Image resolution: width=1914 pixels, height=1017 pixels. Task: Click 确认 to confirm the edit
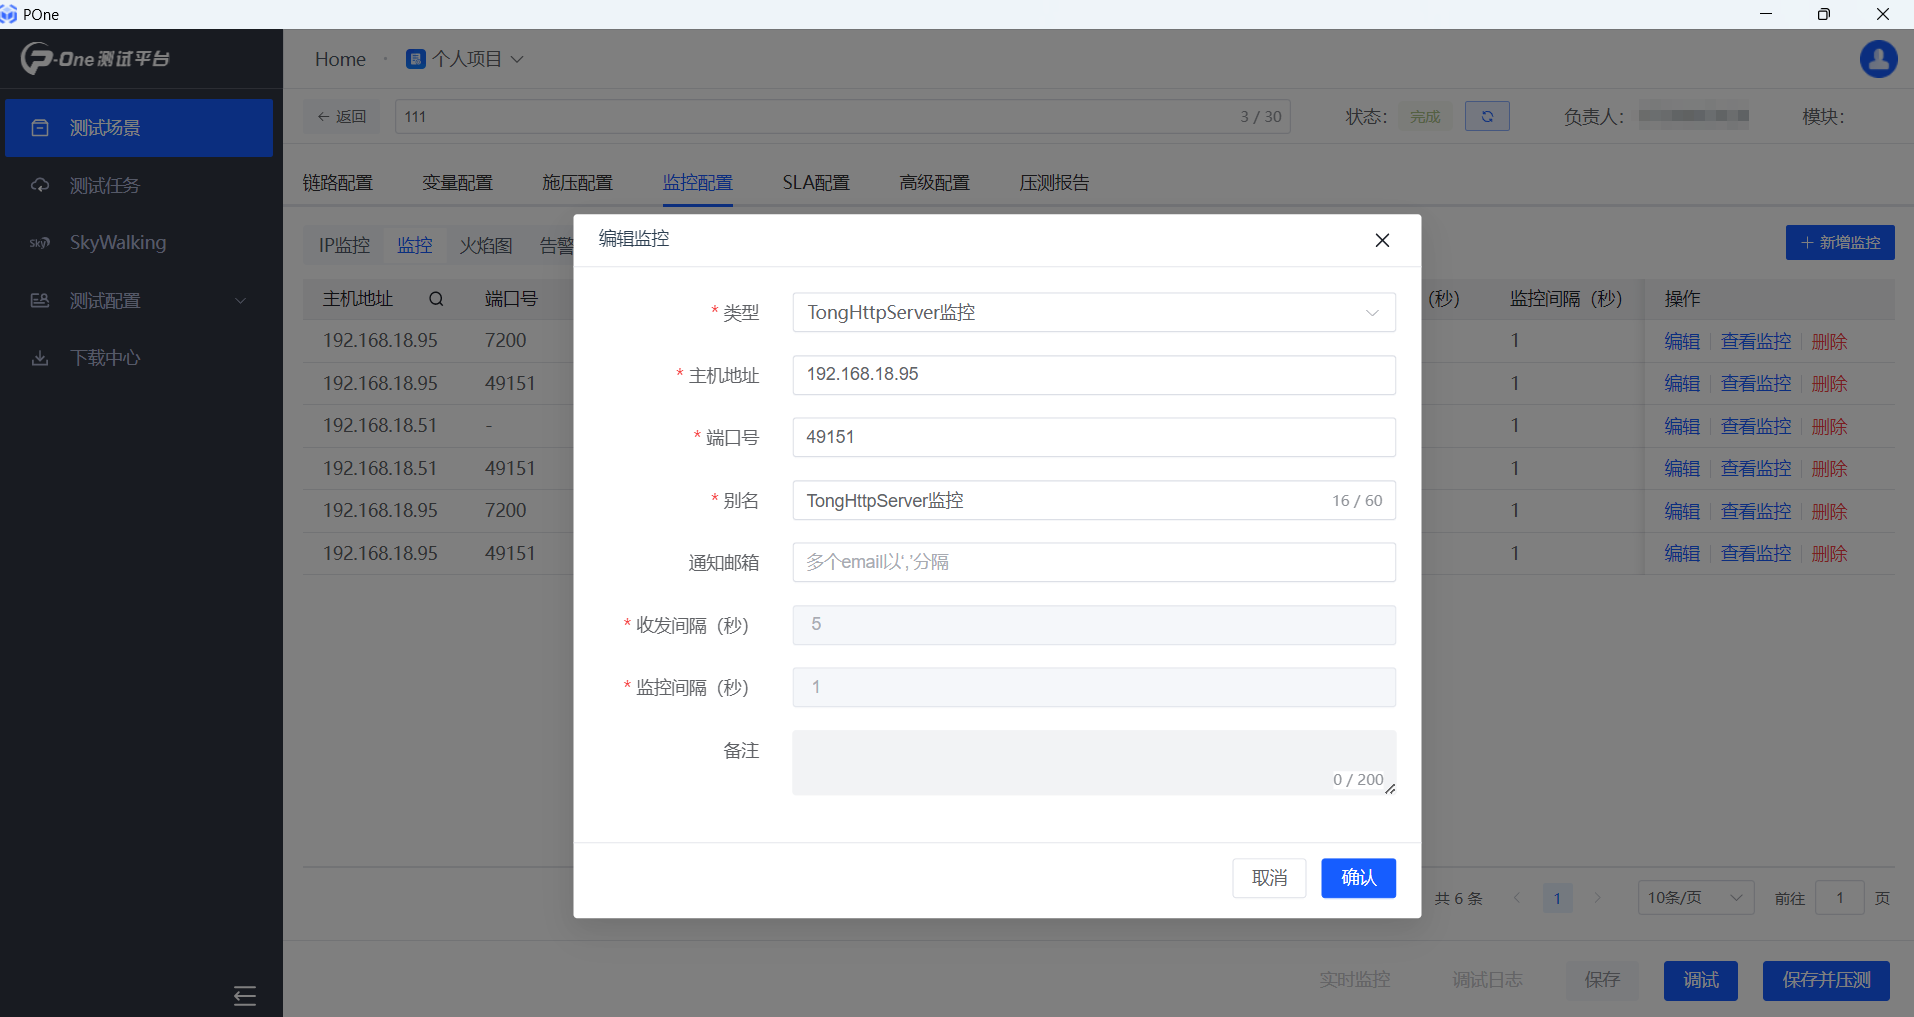[1357, 878]
